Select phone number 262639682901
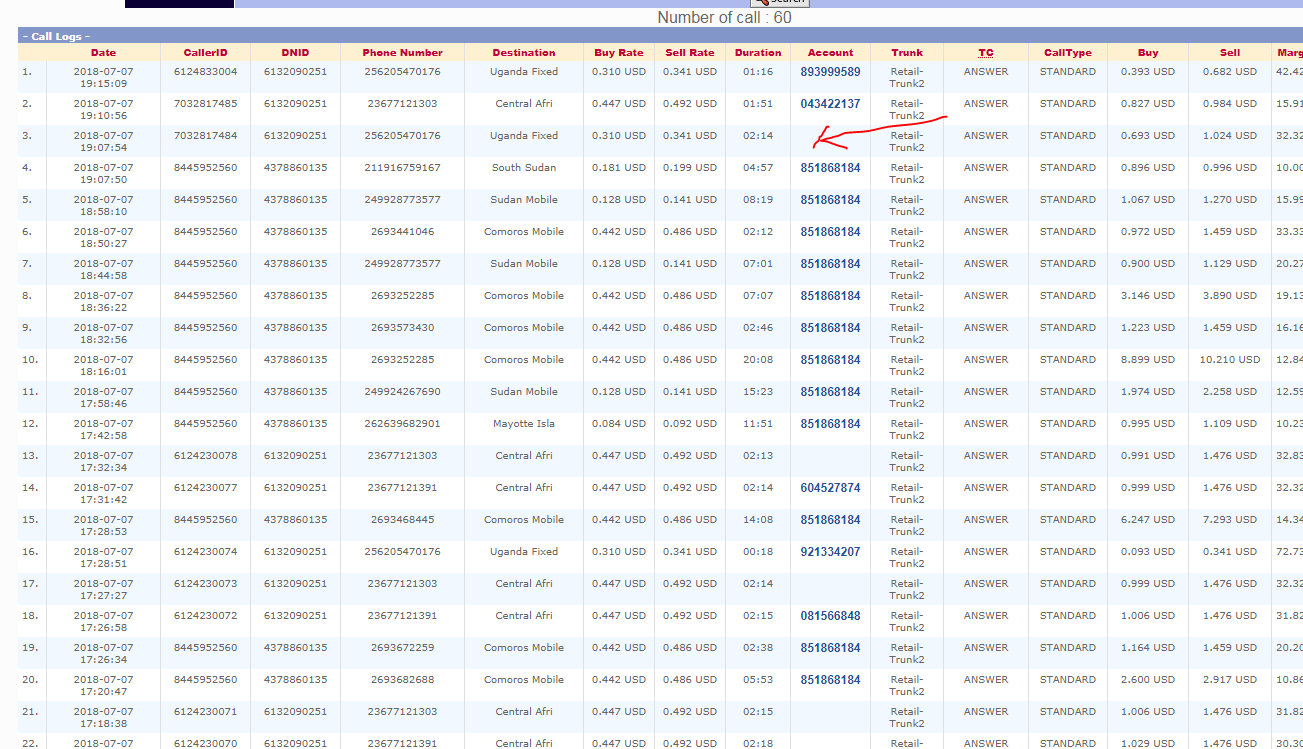1303x749 pixels. [403, 424]
